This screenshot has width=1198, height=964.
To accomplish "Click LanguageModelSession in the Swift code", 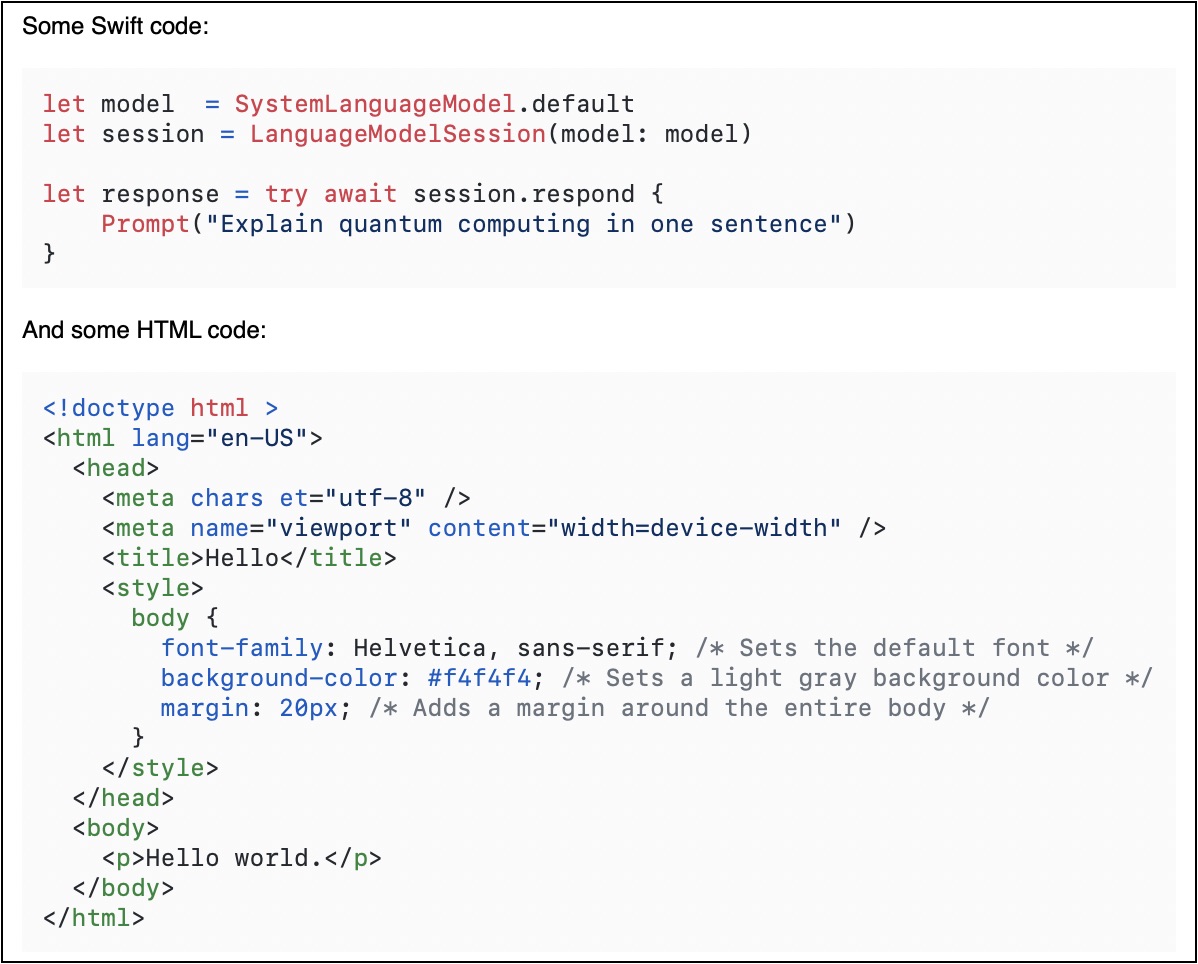I will coord(397,134).
